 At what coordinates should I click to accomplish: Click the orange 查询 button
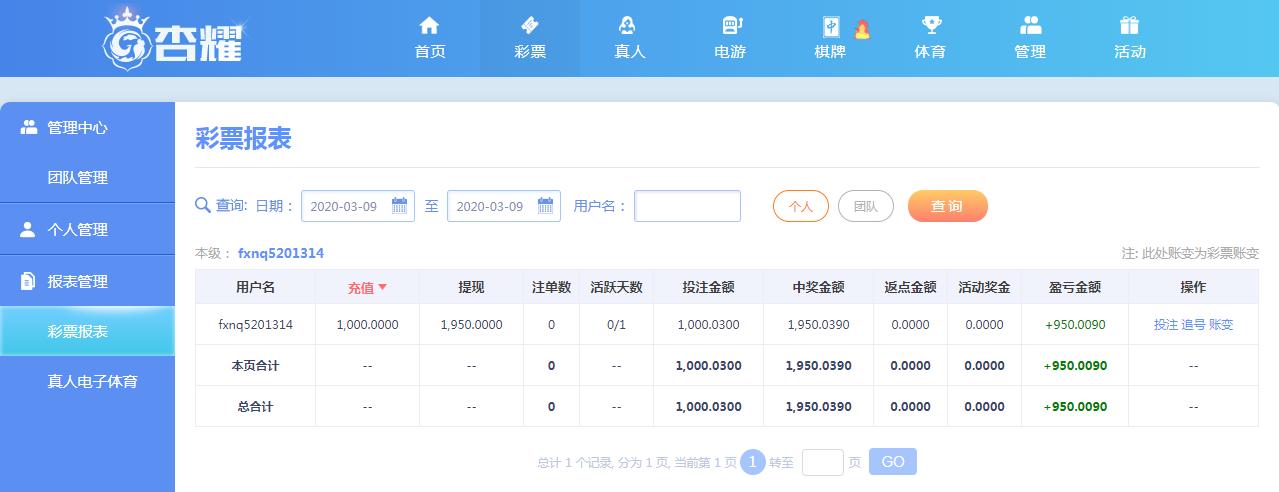point(947,206)
